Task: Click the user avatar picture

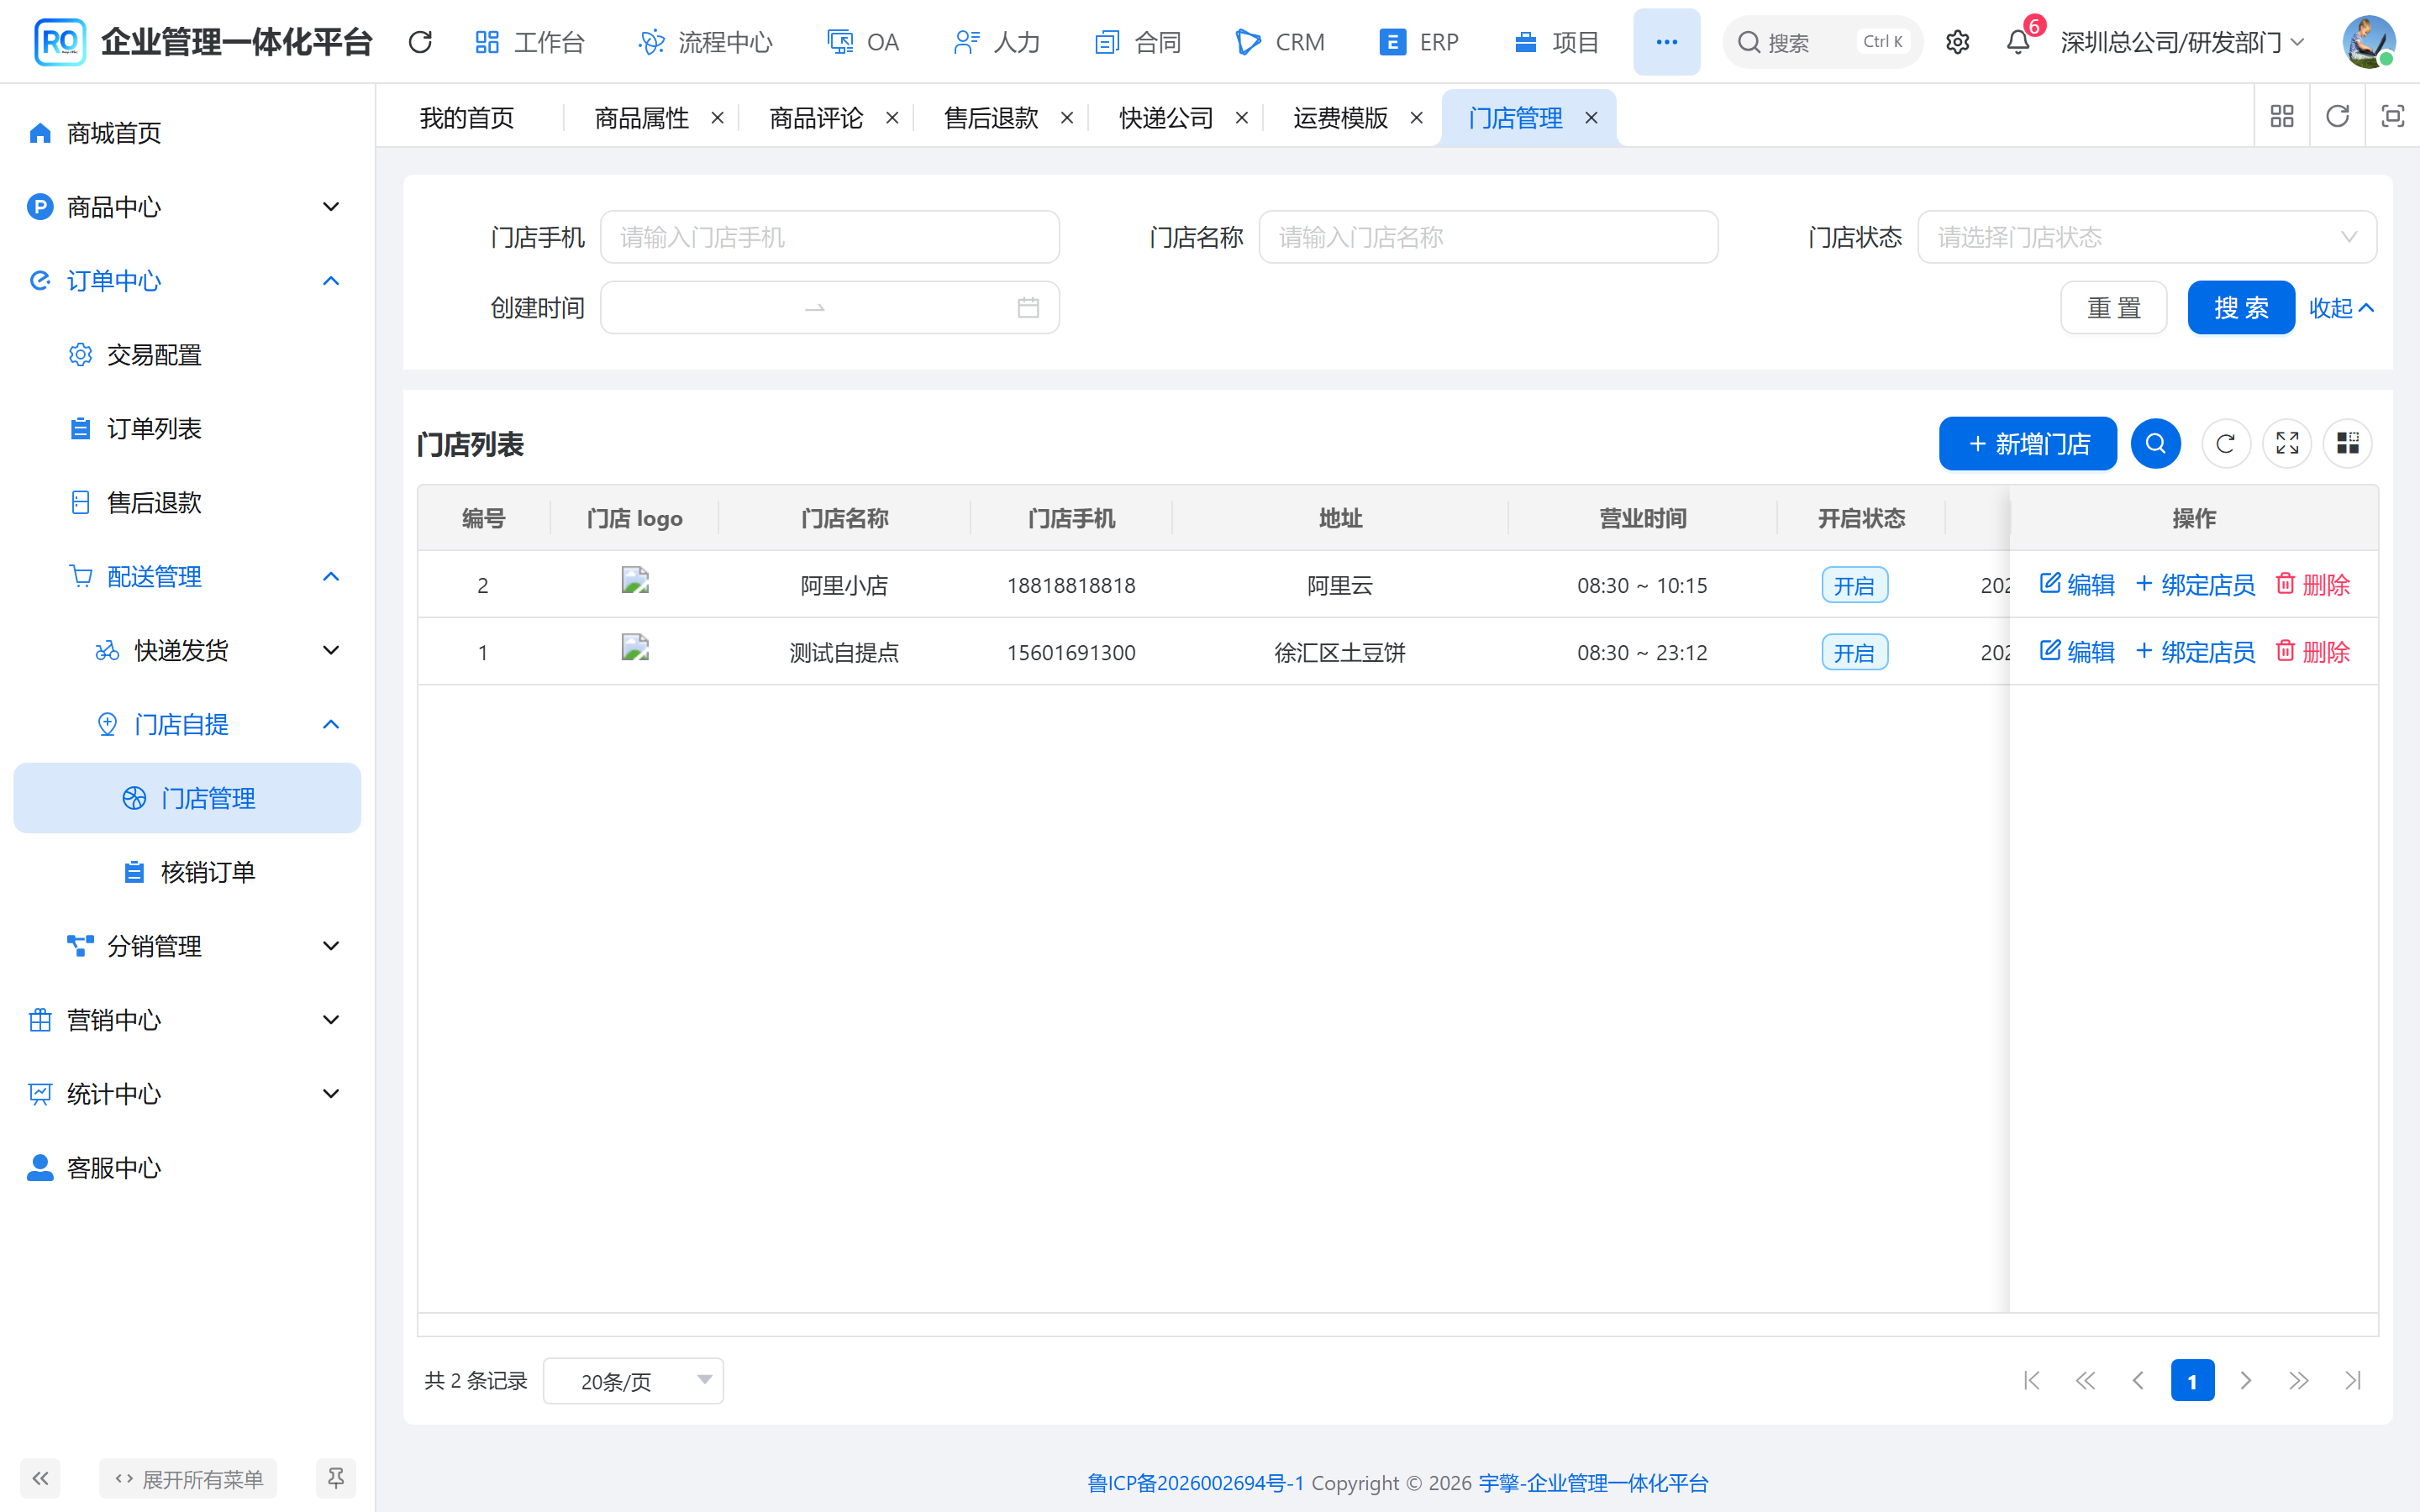Action: click(2368, 42)
